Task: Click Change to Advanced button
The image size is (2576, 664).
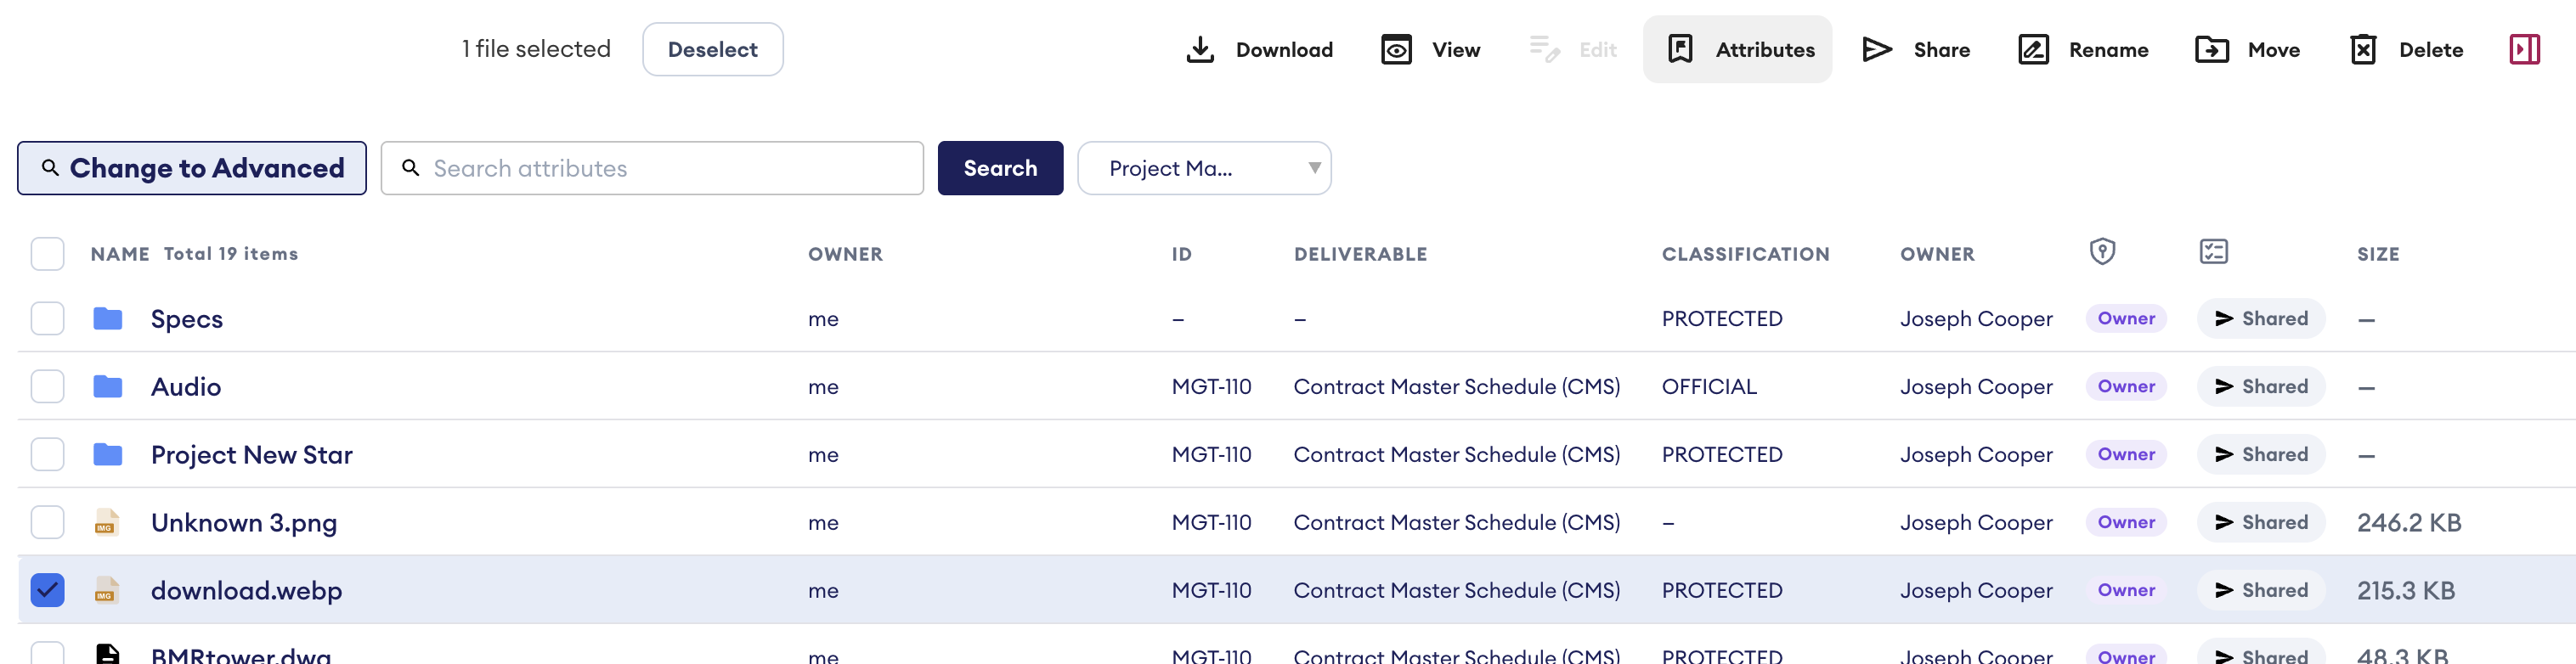Action: [192, 168]
